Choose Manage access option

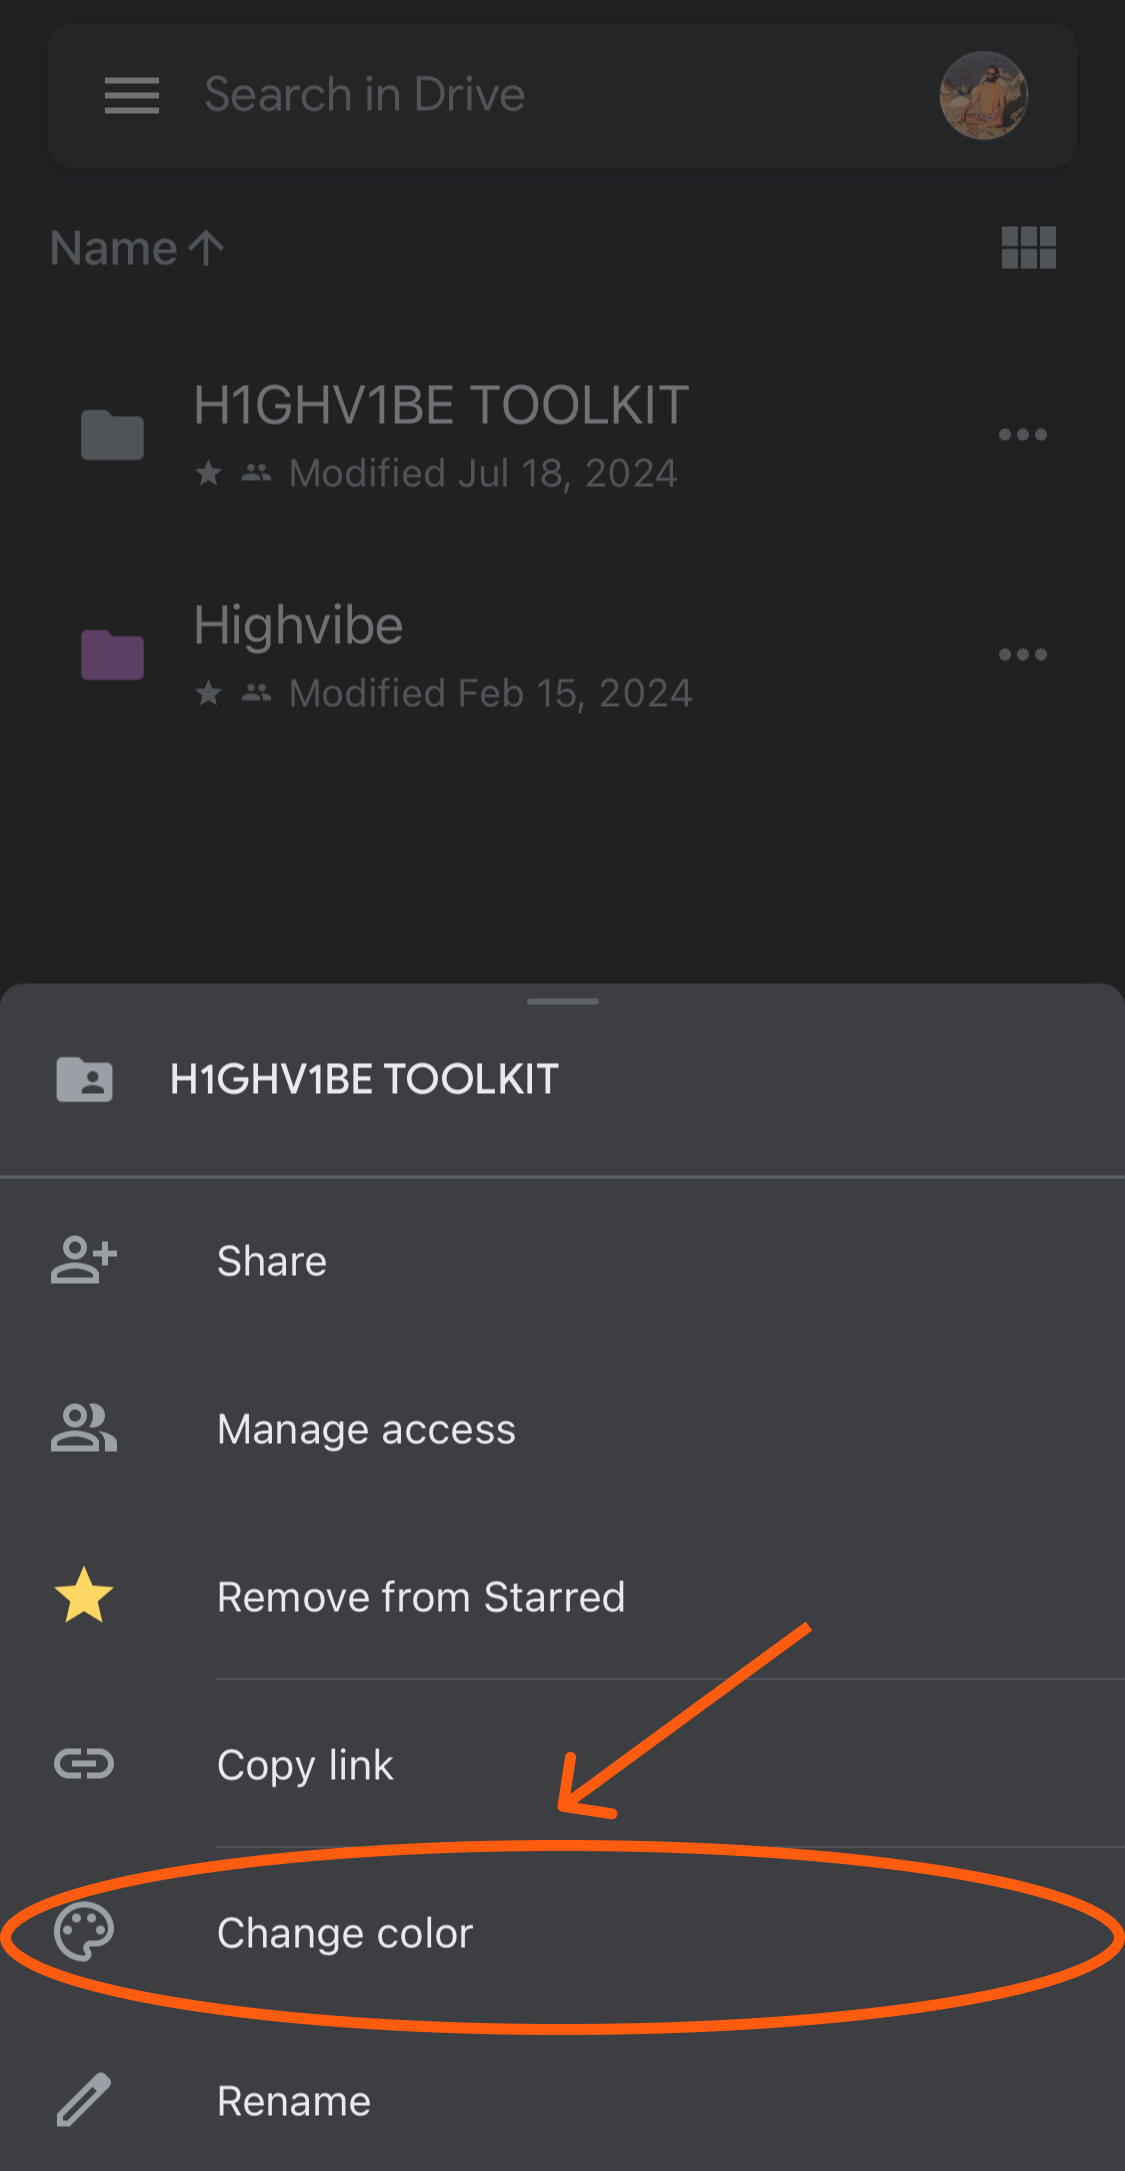click(x=366, y=1429)
